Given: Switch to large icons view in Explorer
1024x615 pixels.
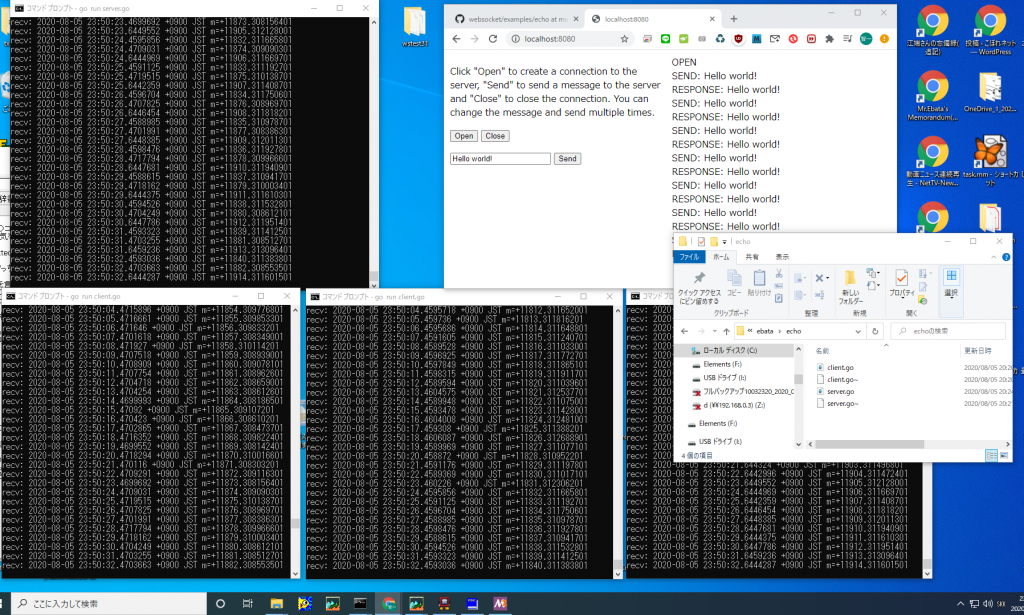Looking at the screenshot, I should point(1004,455).
